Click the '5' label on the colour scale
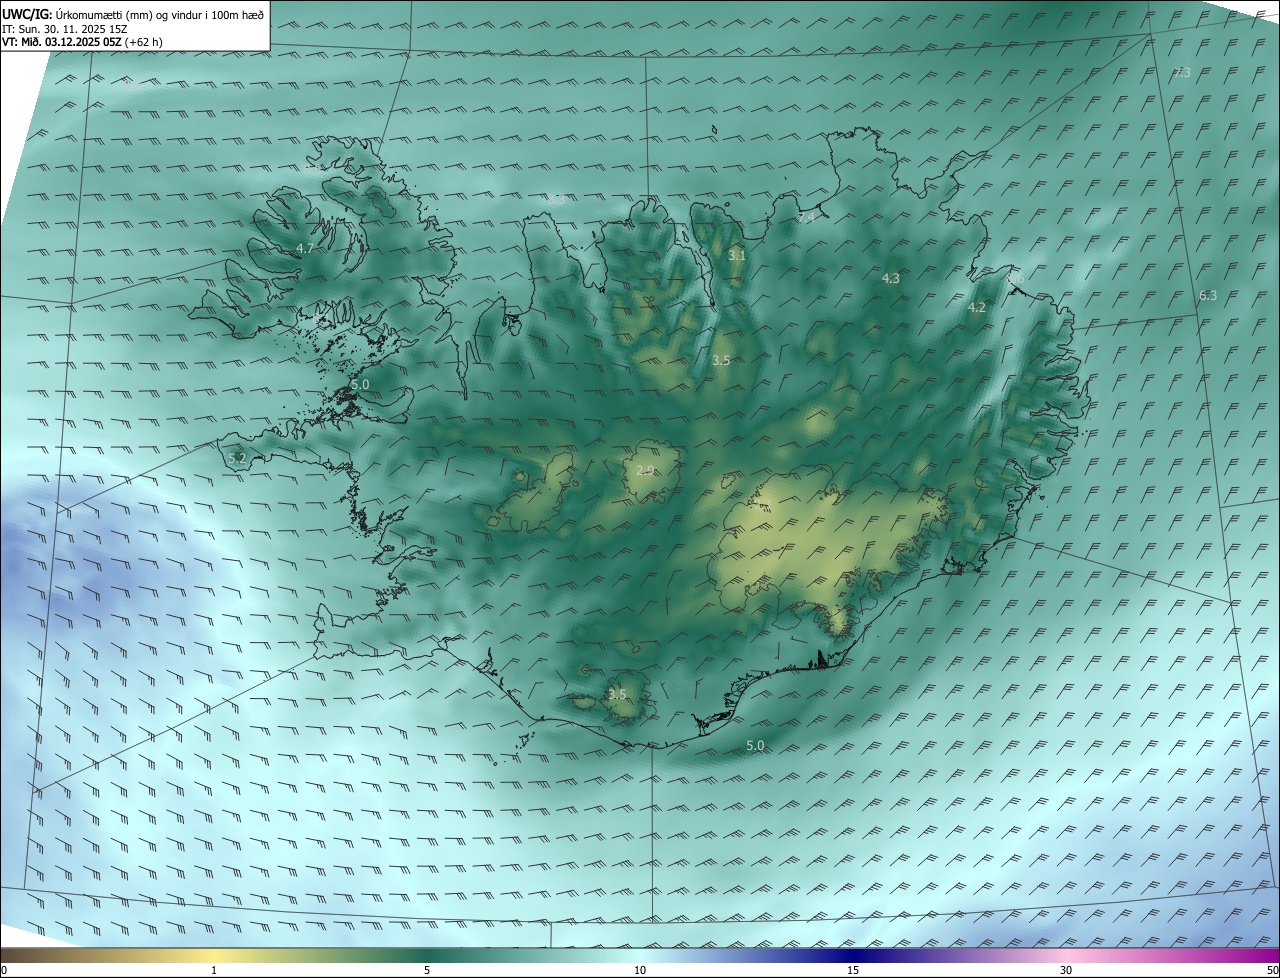 (427, 970)
